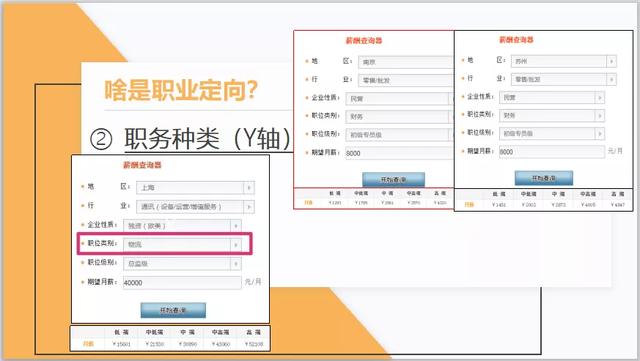
Task: Open 企业性质 dropdown in 南京 panel
Action: (x=400, y=98)
